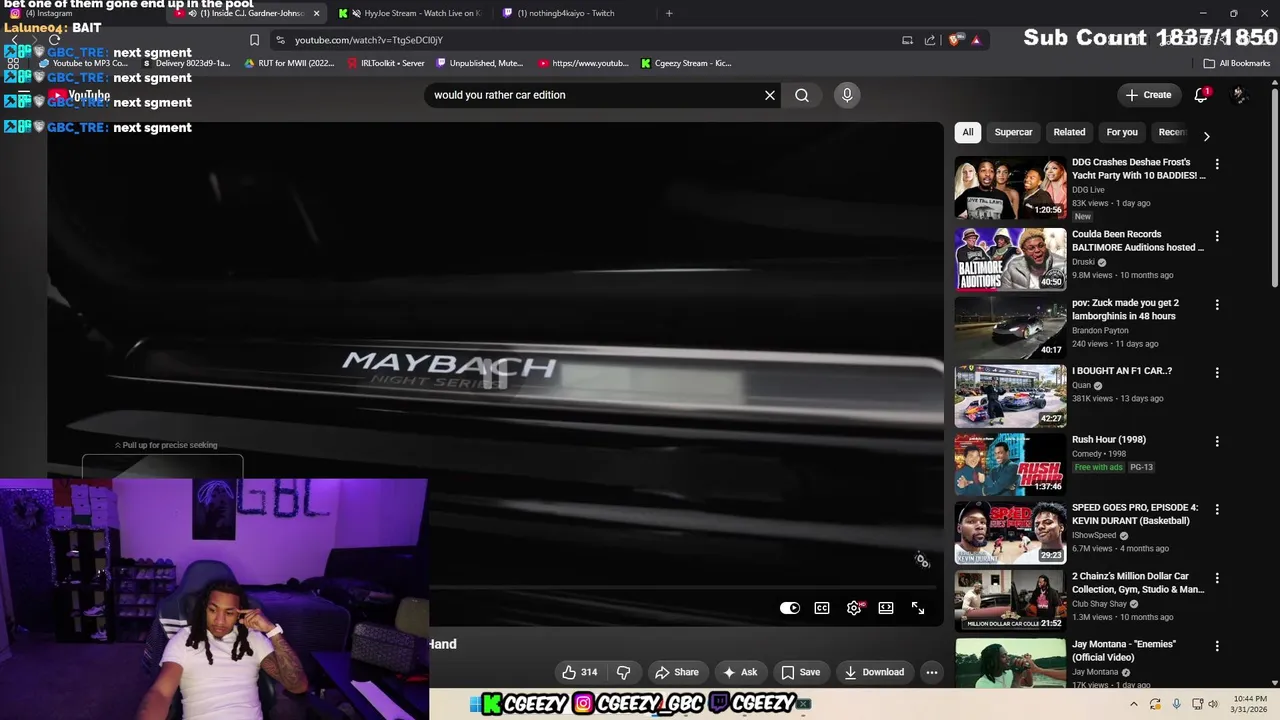Open more video actions (three dots)
1280x720 pixels.
[x=932, y=672]
